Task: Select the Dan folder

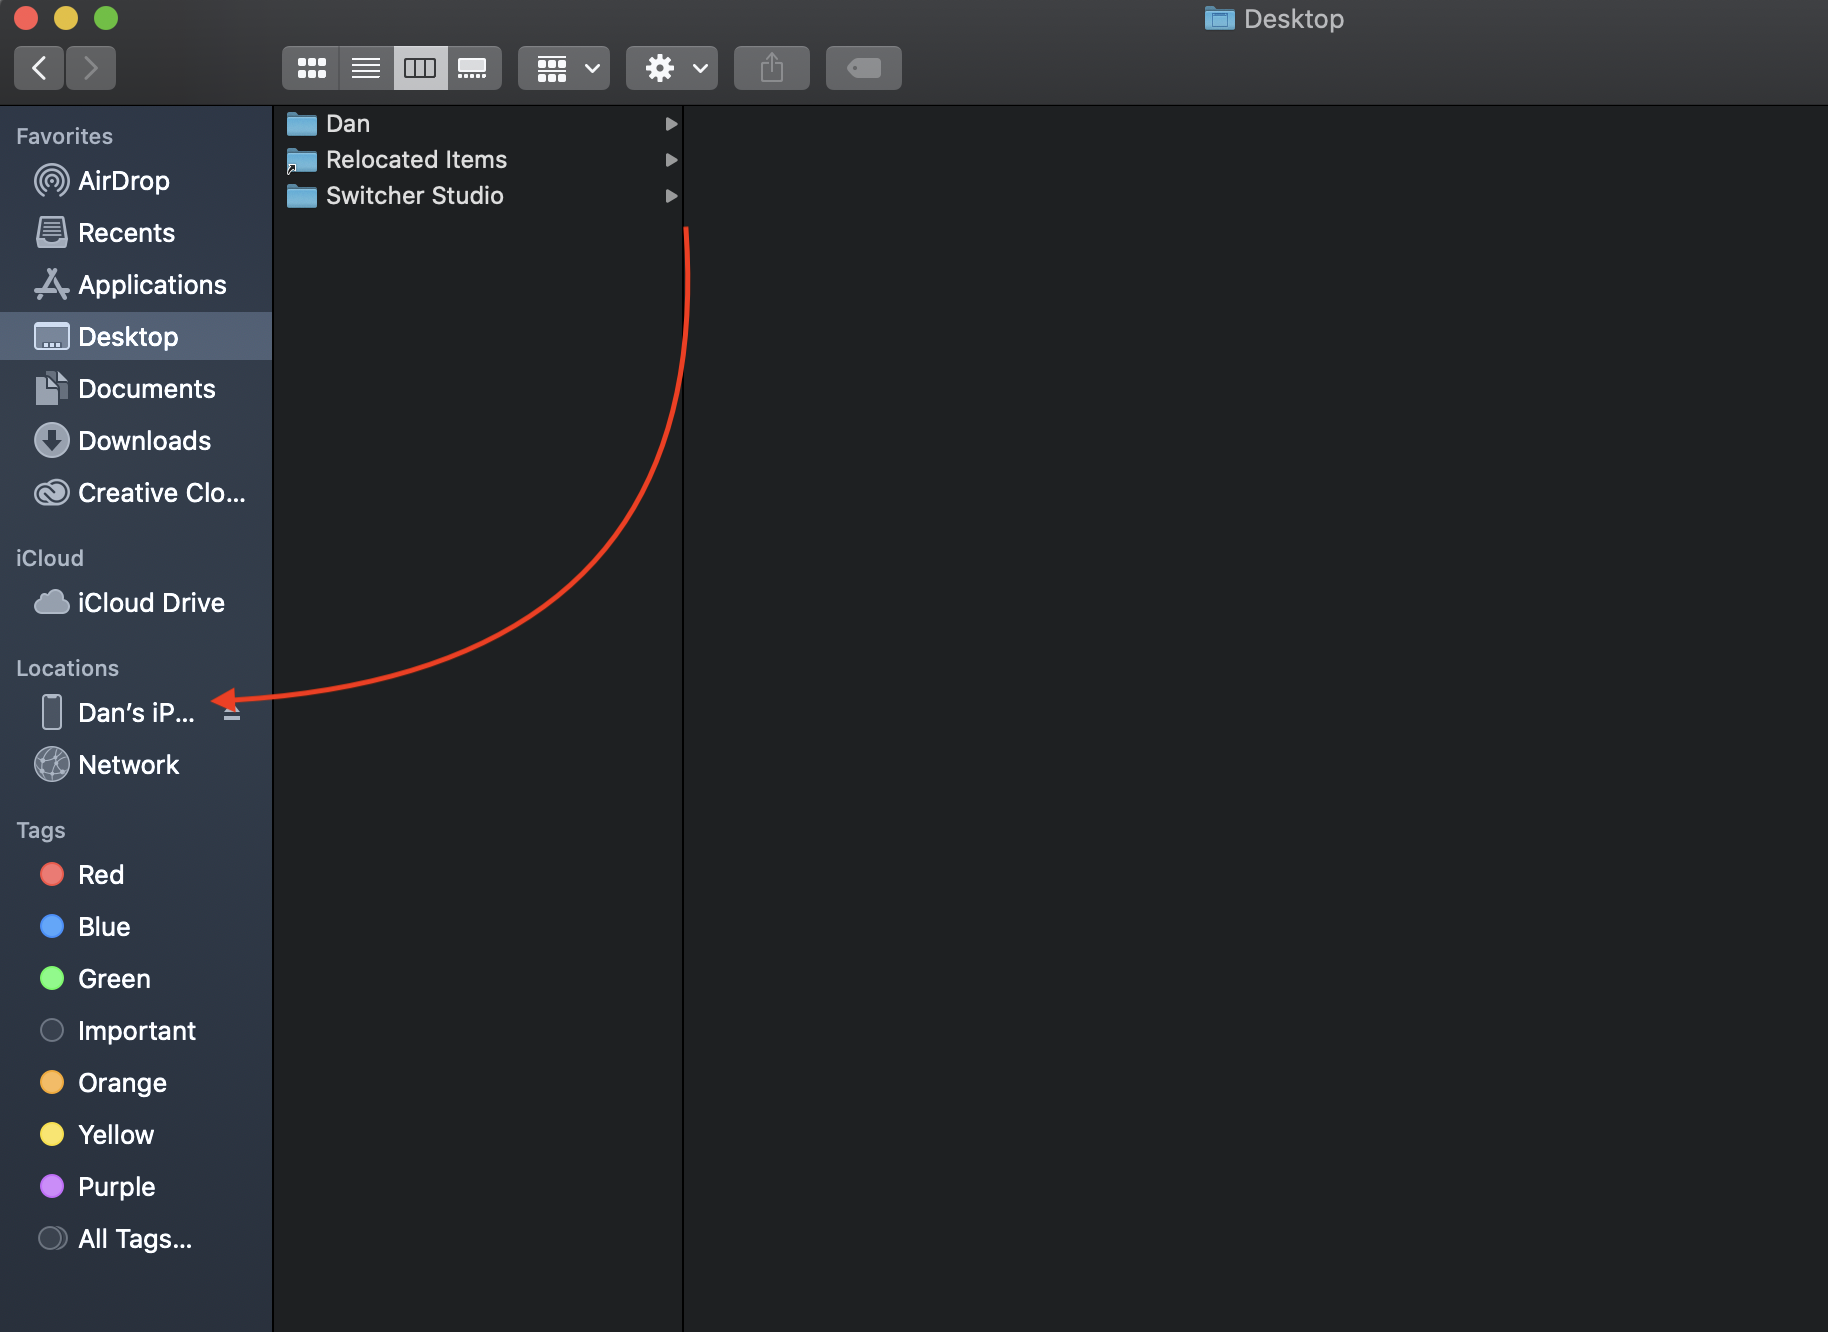Action: tap(478, 124)
